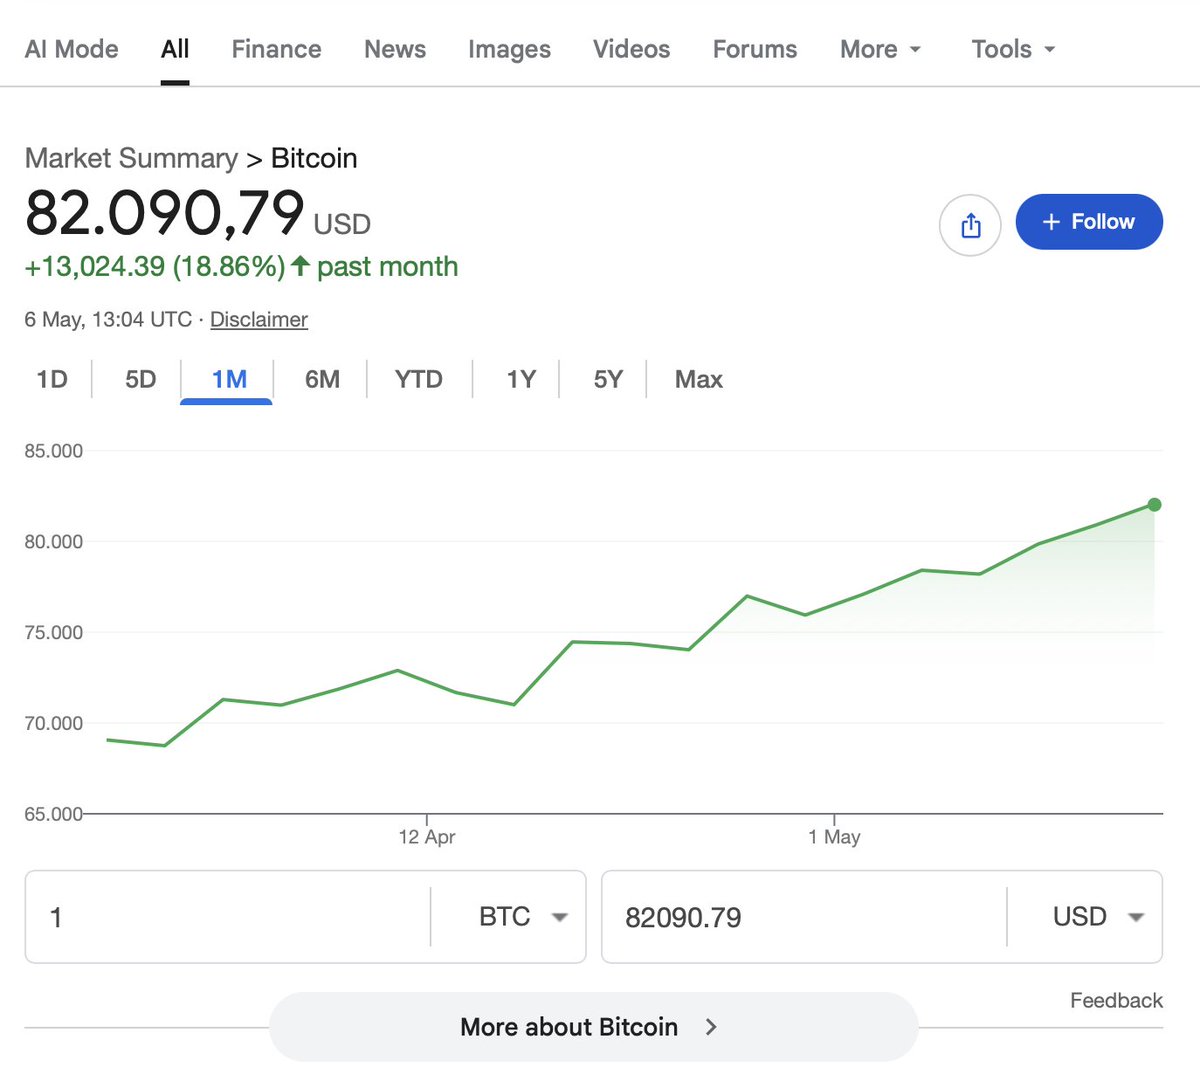Viewport: 1200px width, 1067px height.
Task: Open the News tab
Action: pyautogui.click(x=395, y=49)
